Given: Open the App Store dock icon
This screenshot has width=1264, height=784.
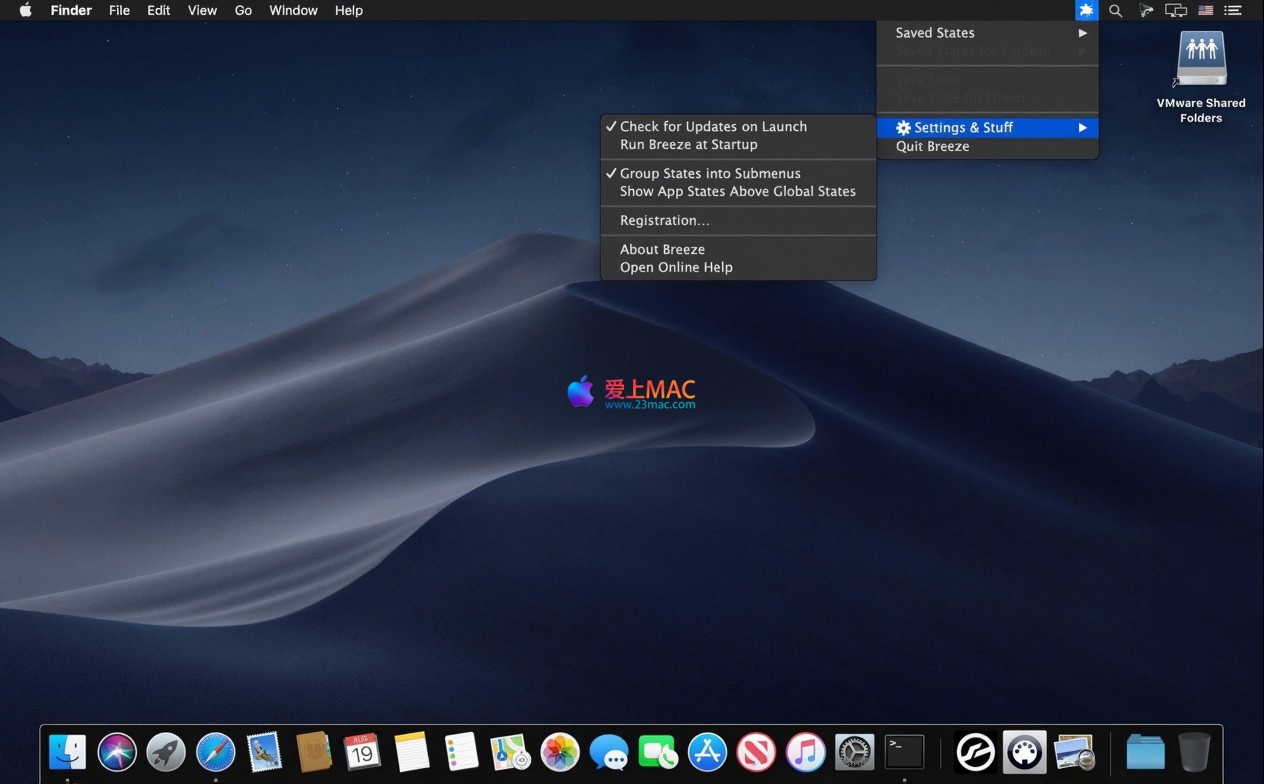Looking at the screenshot, I should [x=707, y=752].
